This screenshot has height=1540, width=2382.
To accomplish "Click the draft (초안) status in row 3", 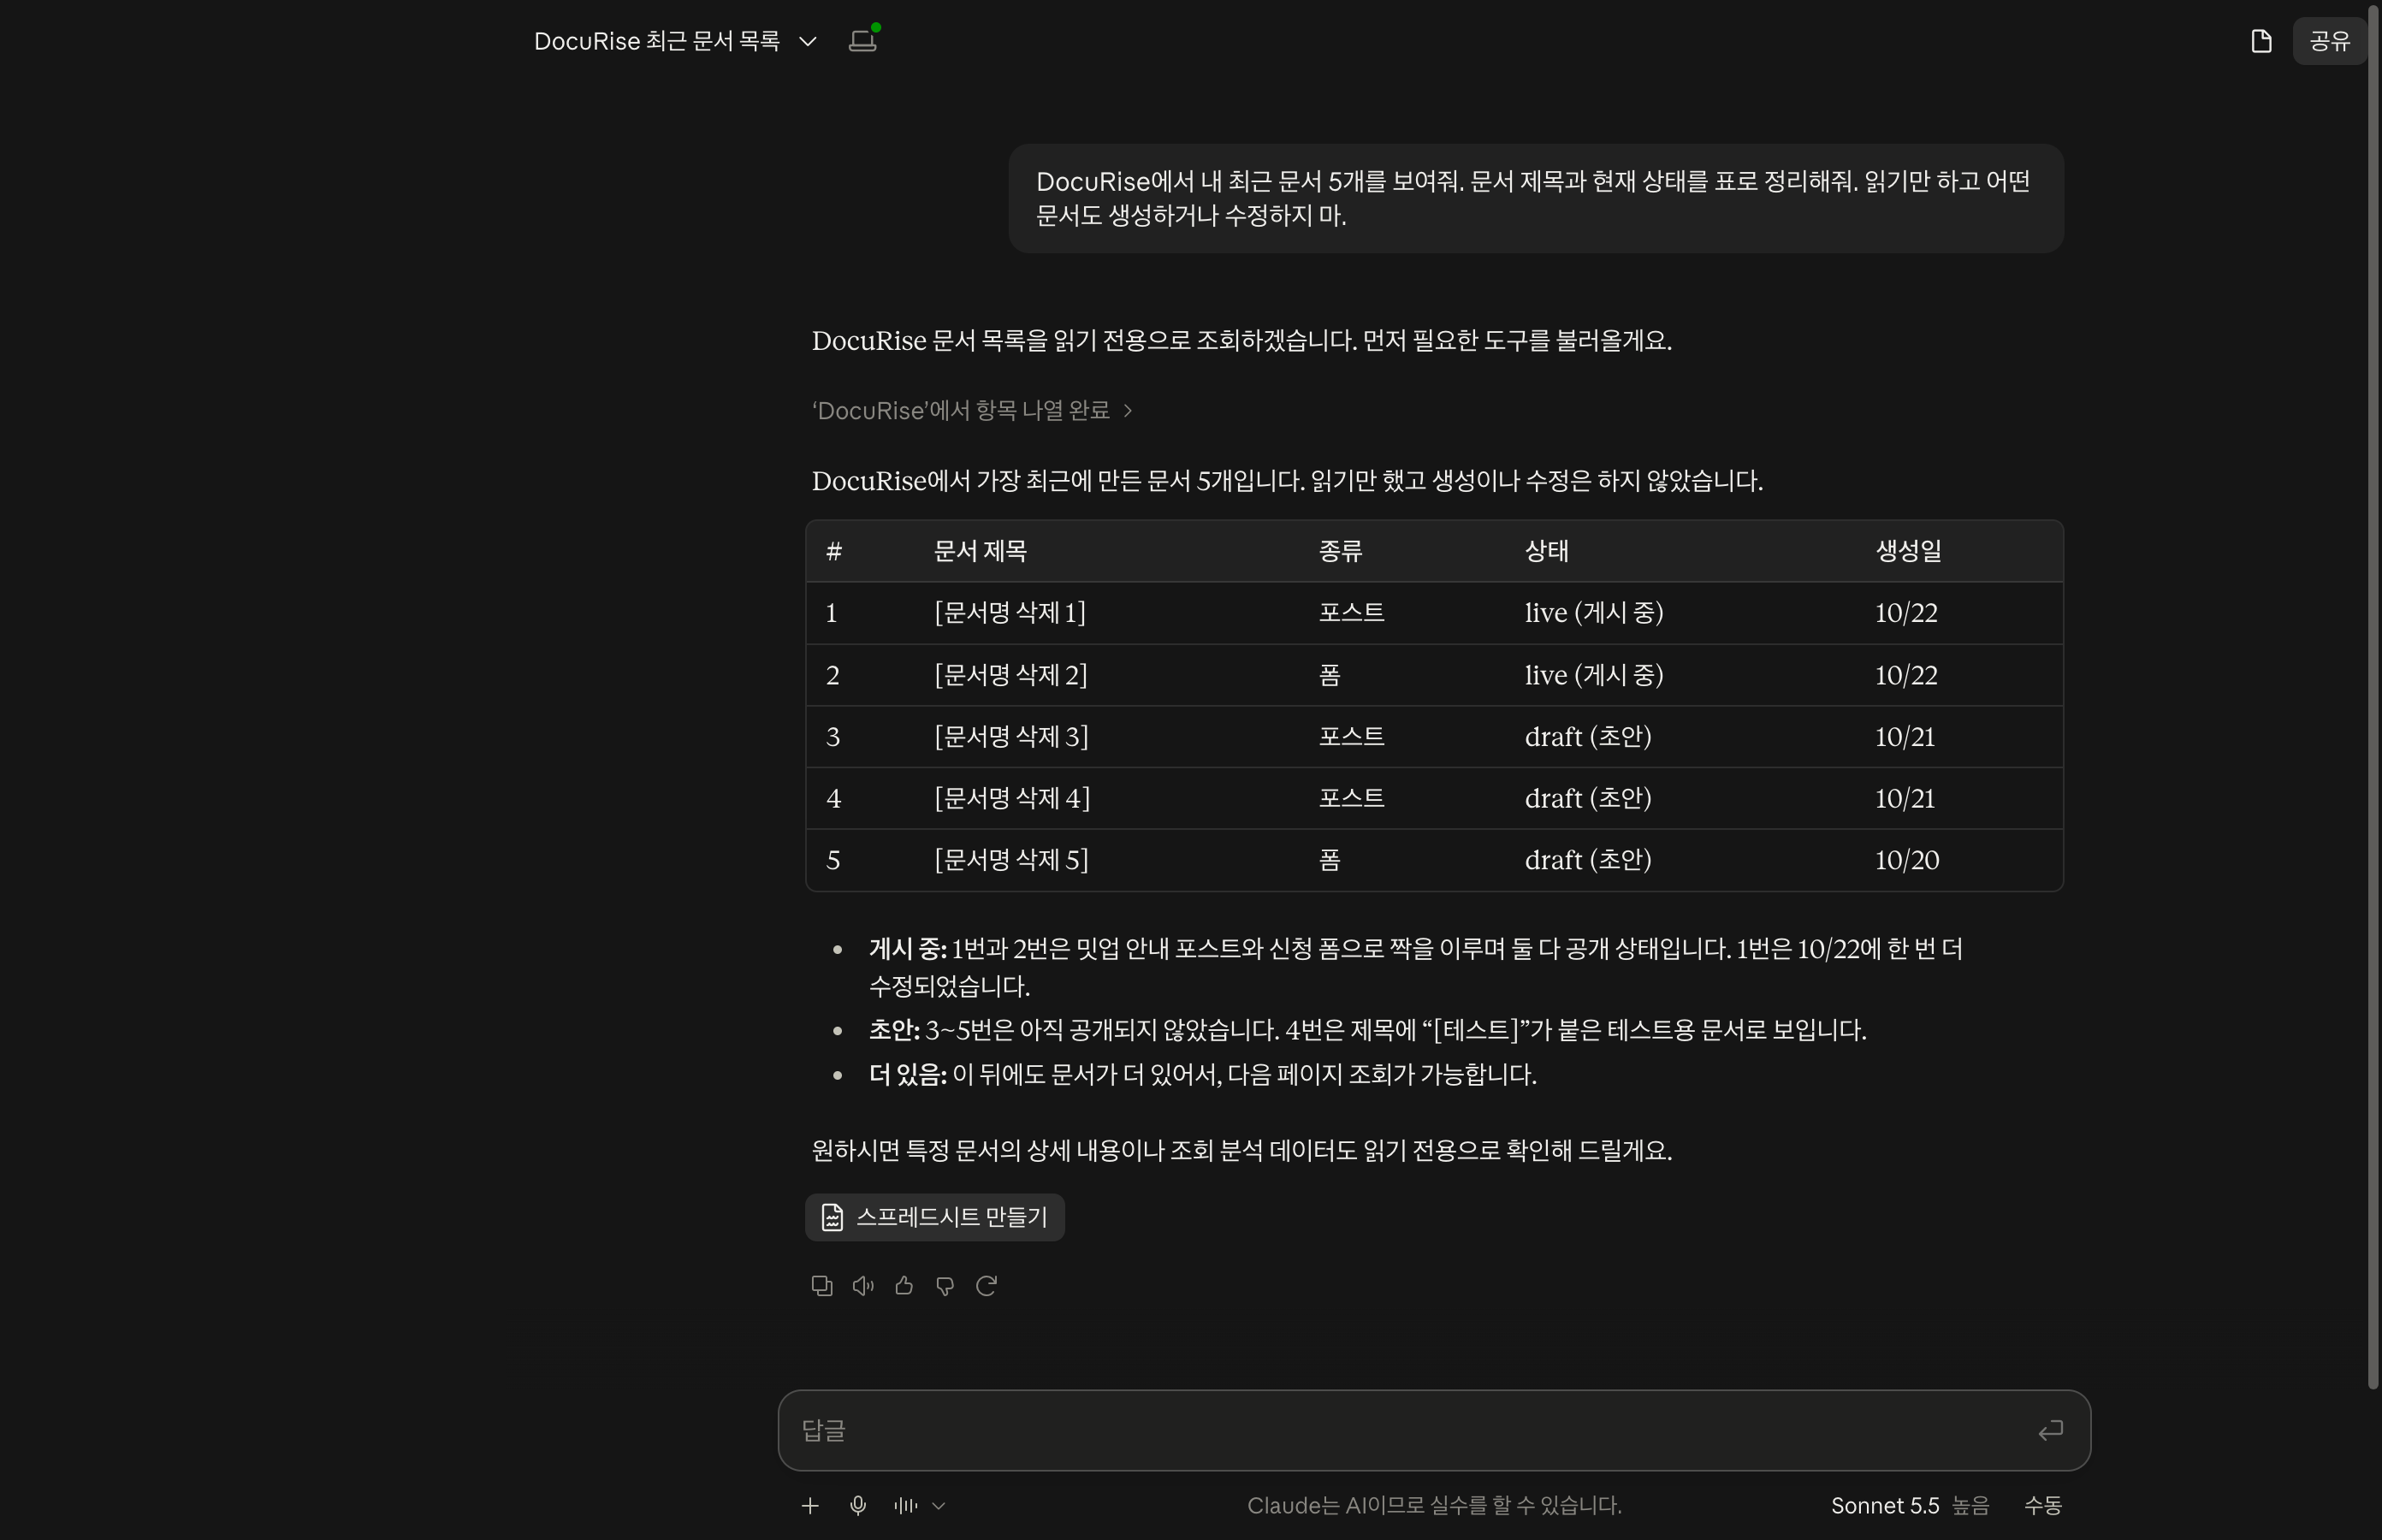I will pos(1588,737).
